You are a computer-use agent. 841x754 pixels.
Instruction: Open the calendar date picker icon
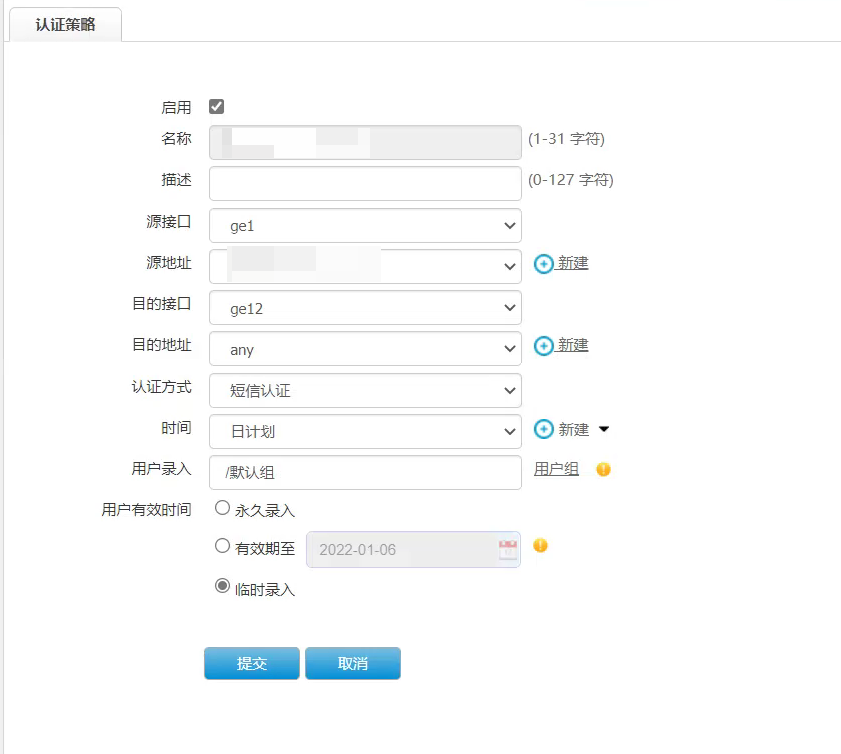508,548
